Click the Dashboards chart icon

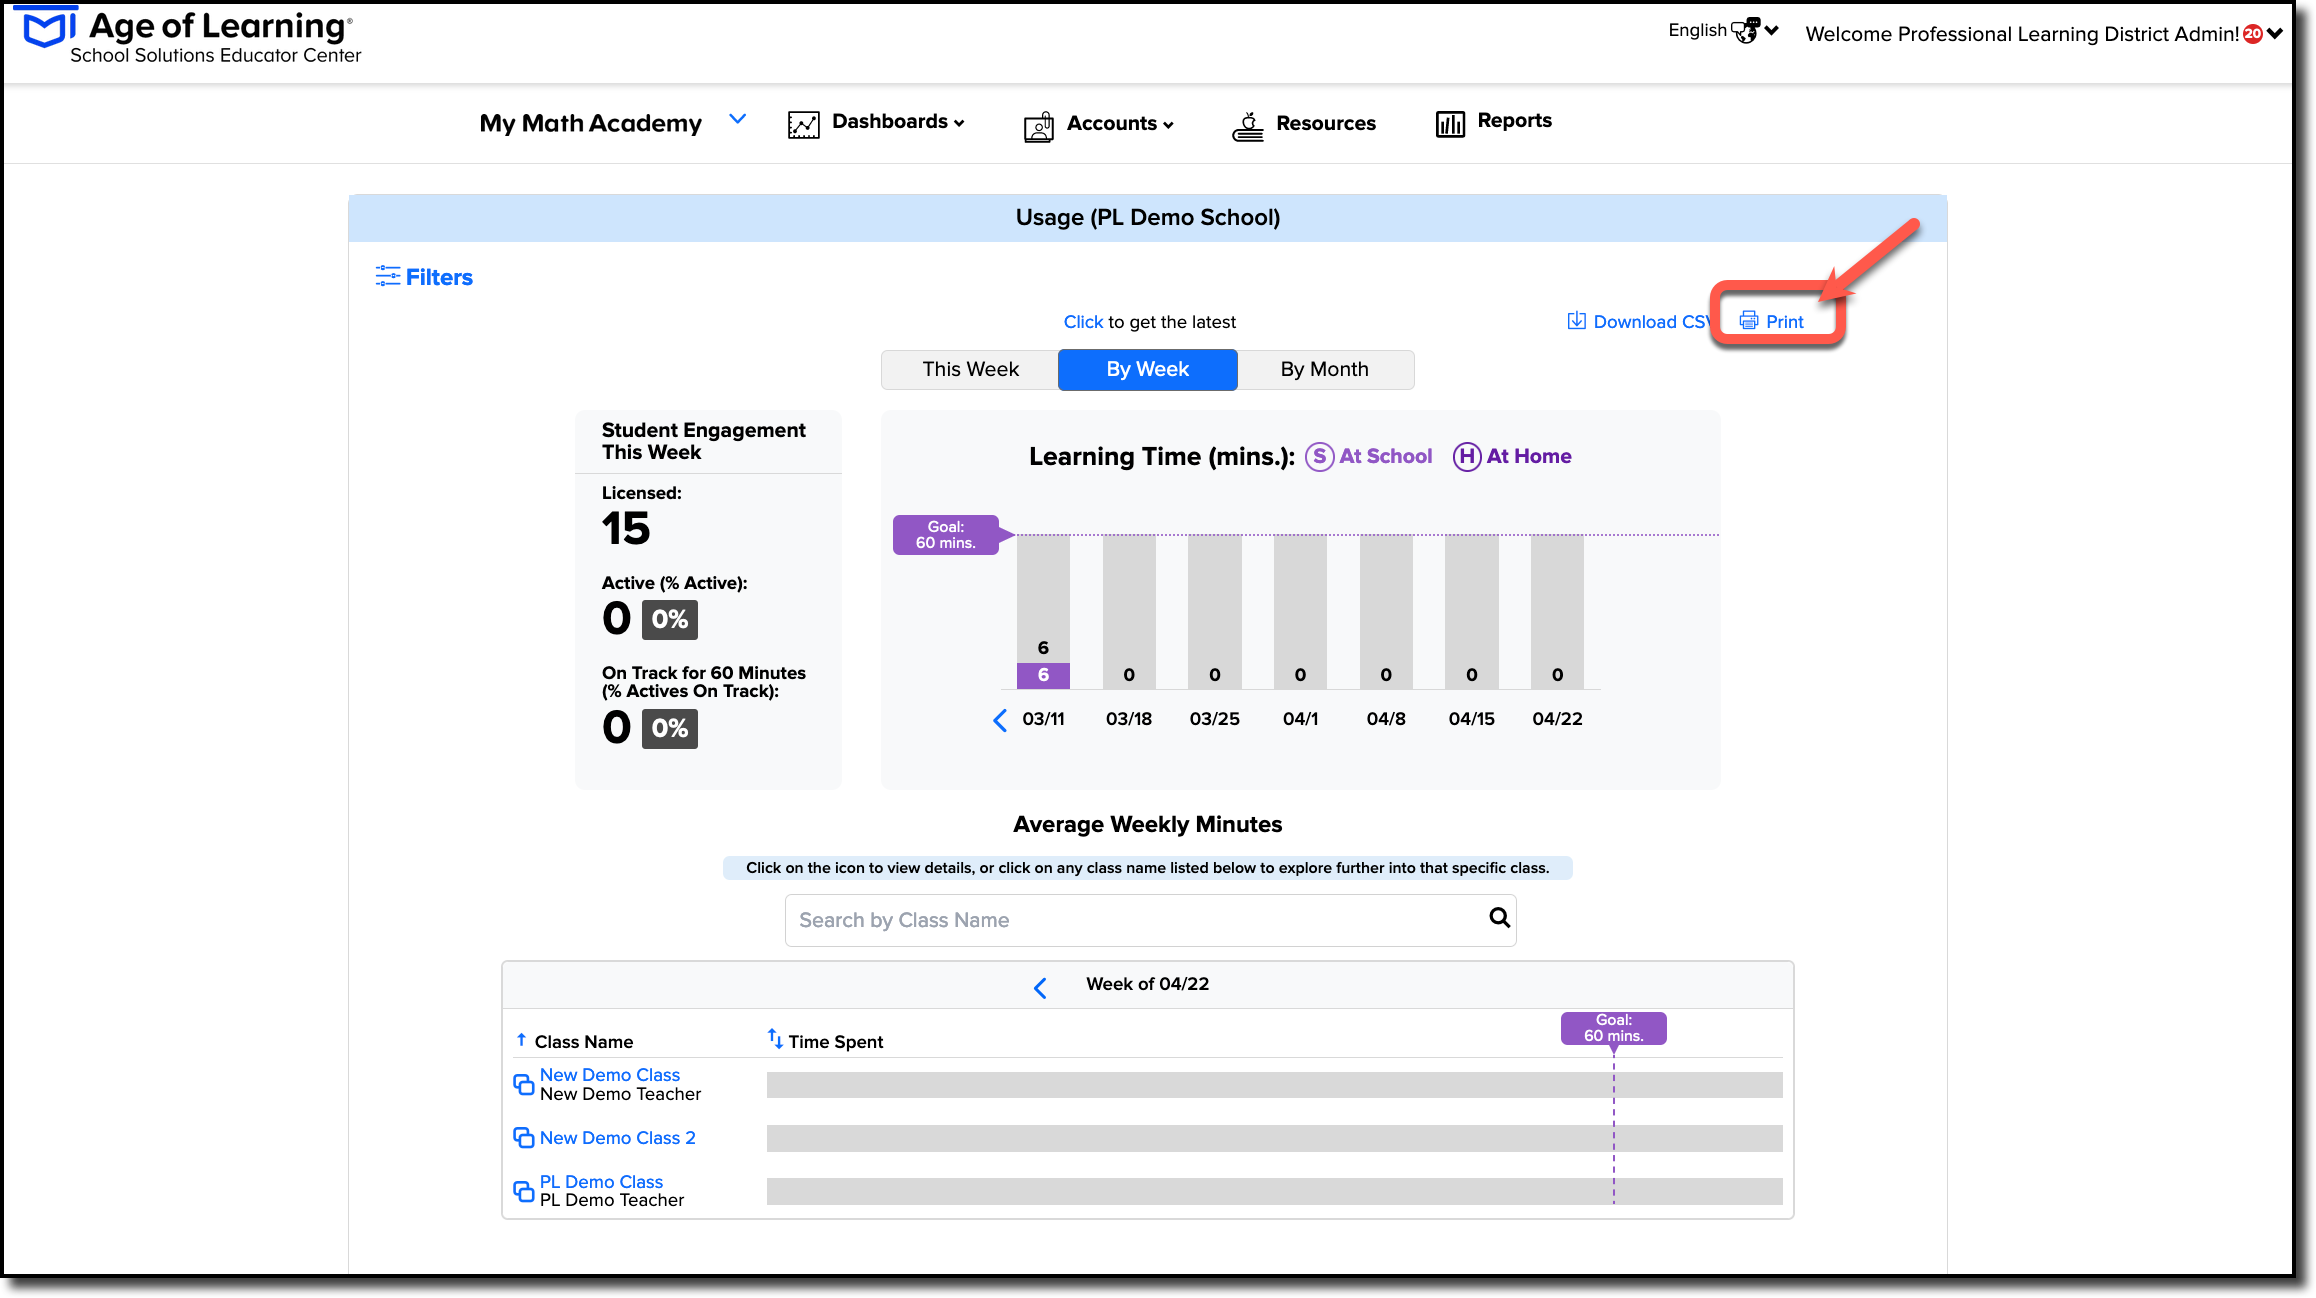click(x=803, y=124)
